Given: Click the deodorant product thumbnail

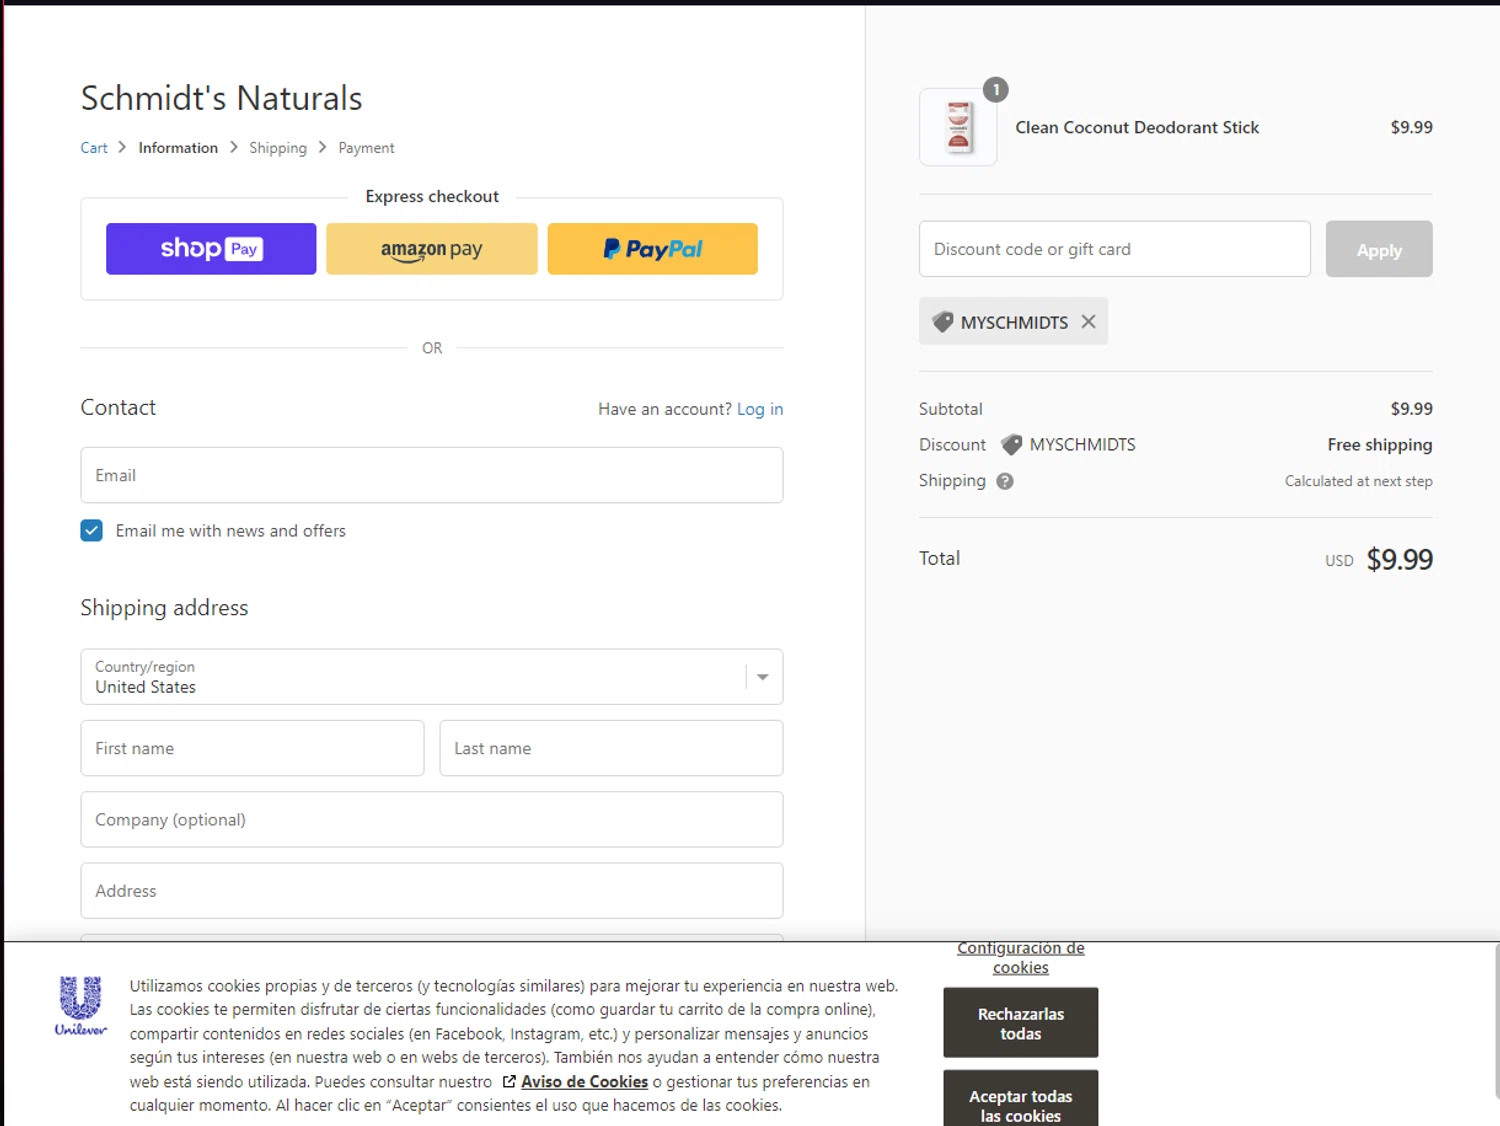Looking at the screenshot, I should [x=958, y=127].
